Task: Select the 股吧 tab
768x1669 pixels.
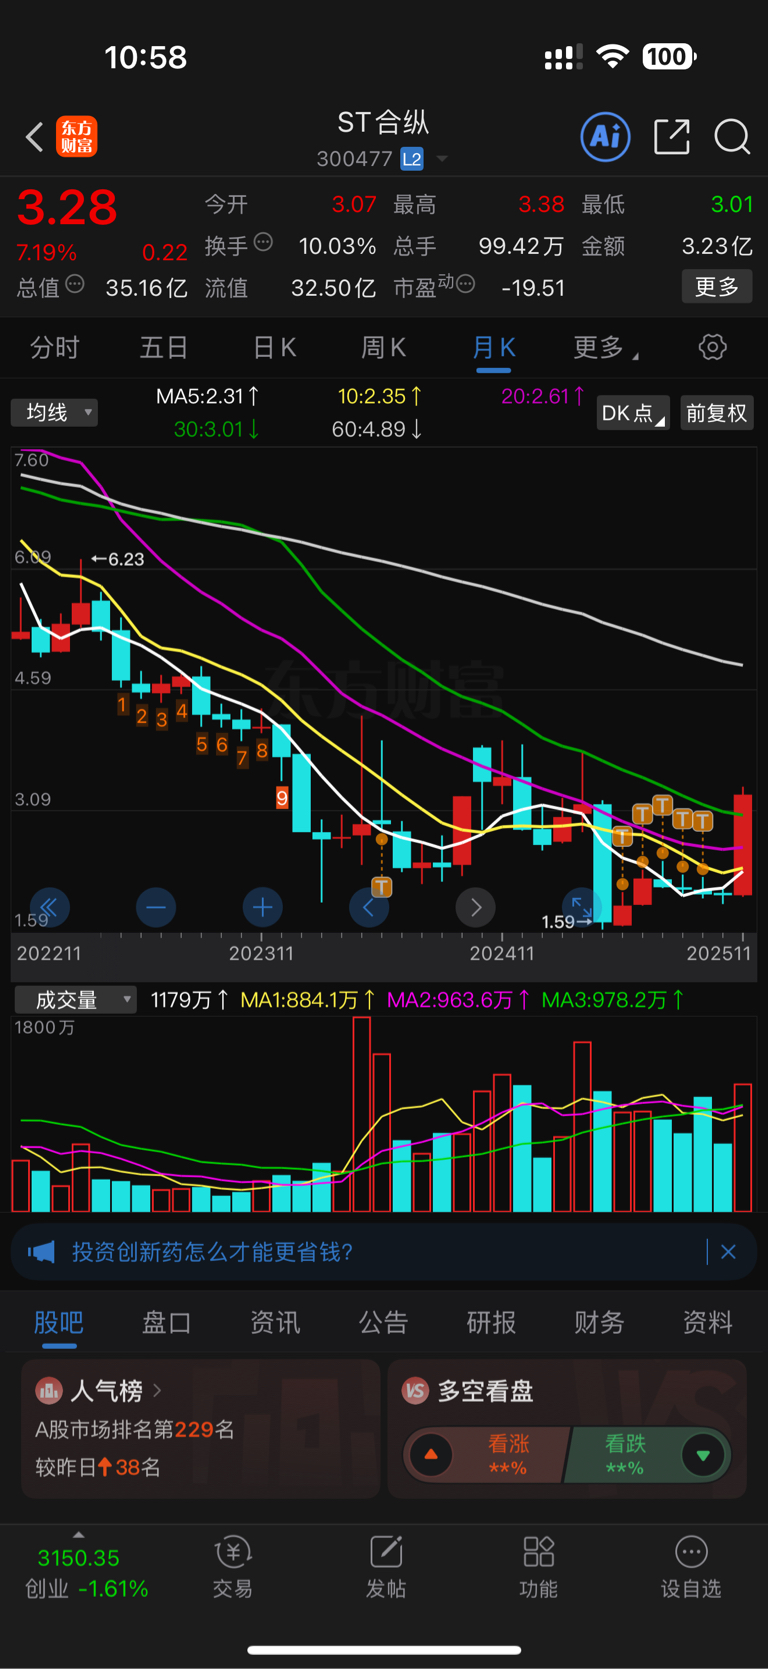Action: tap(59, 1322)
